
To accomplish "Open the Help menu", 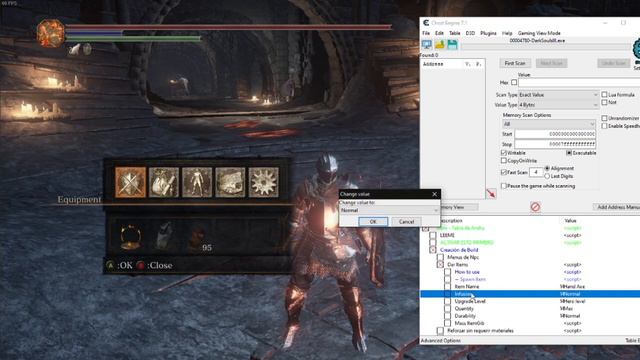I will pyautogui.click(x=507, y=33).
